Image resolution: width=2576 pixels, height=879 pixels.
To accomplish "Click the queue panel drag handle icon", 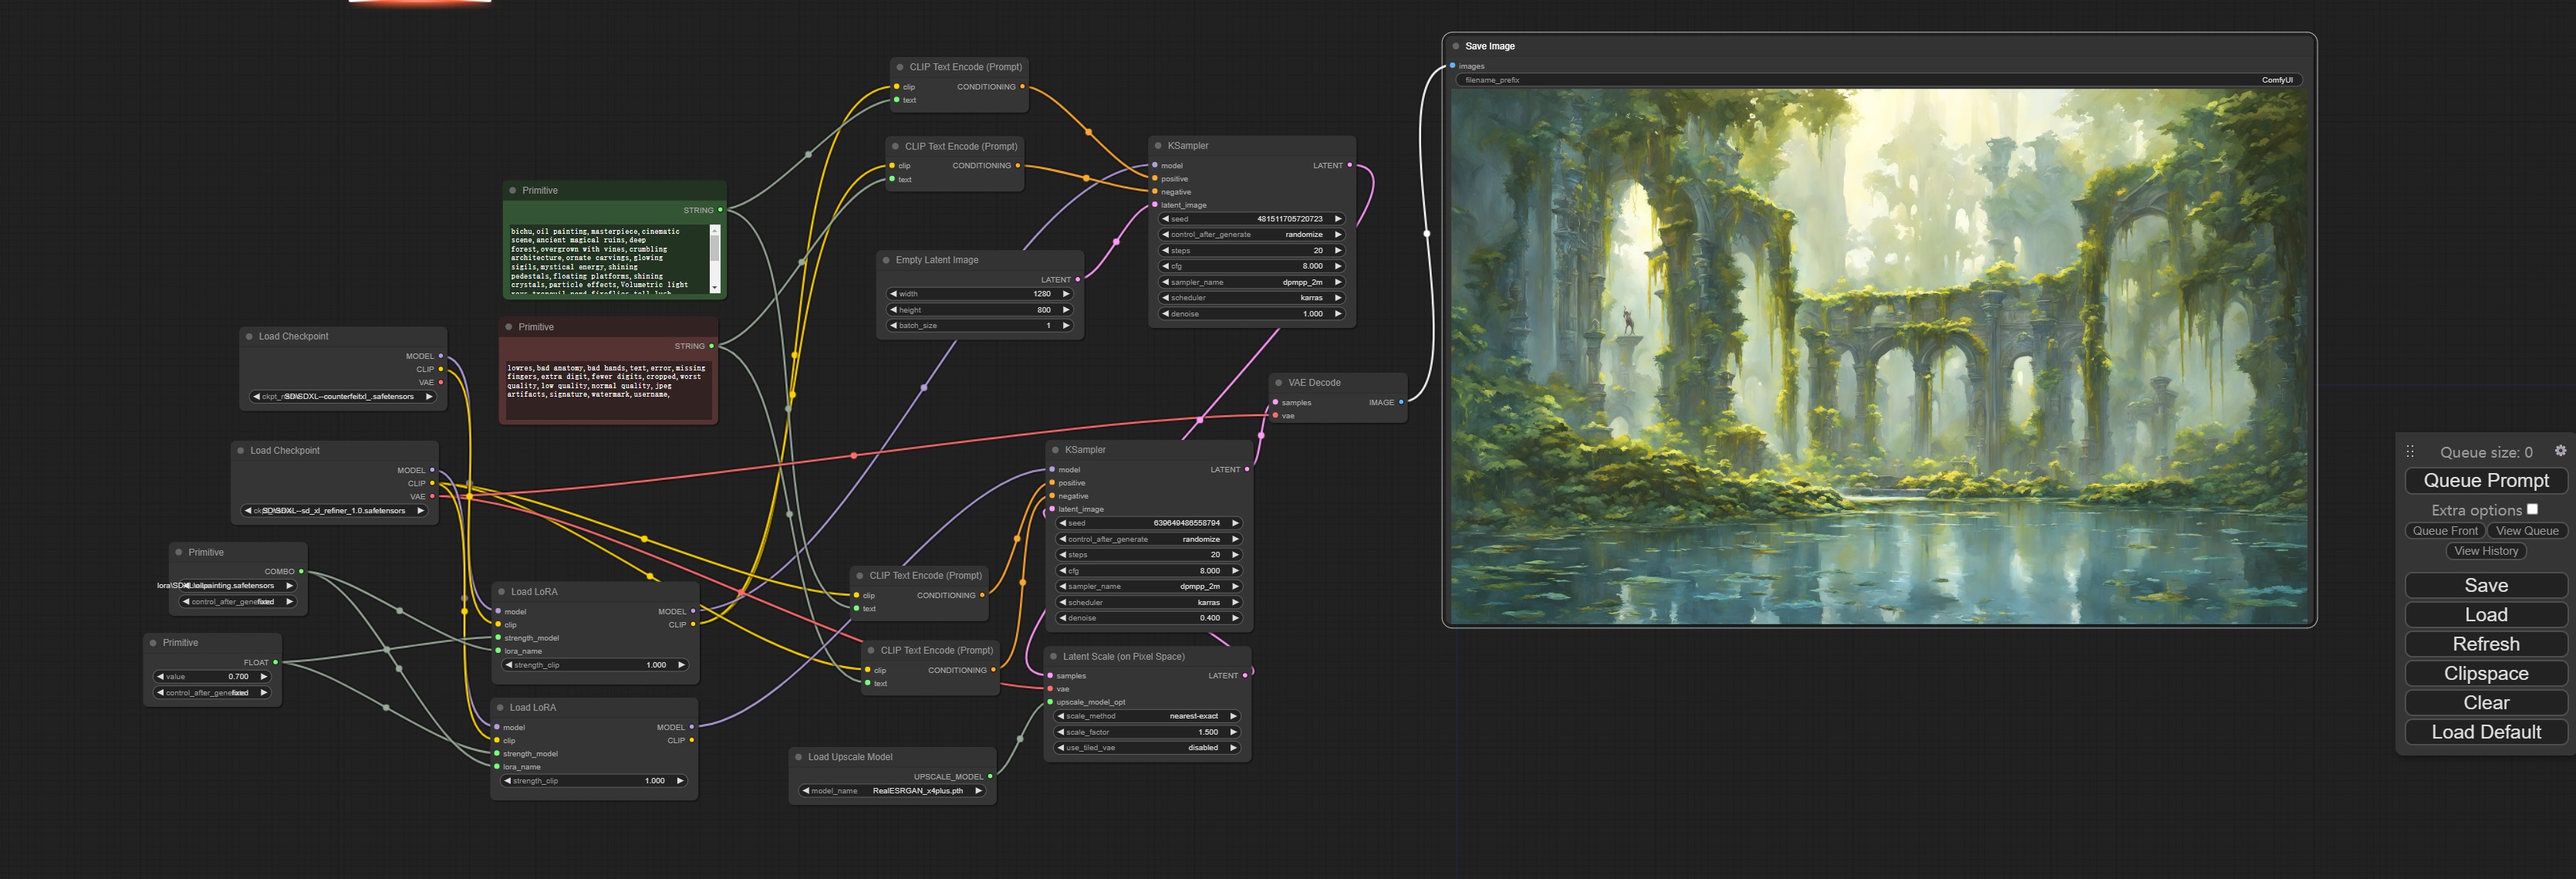I will pyautogui.click(x=2410, y=452).
